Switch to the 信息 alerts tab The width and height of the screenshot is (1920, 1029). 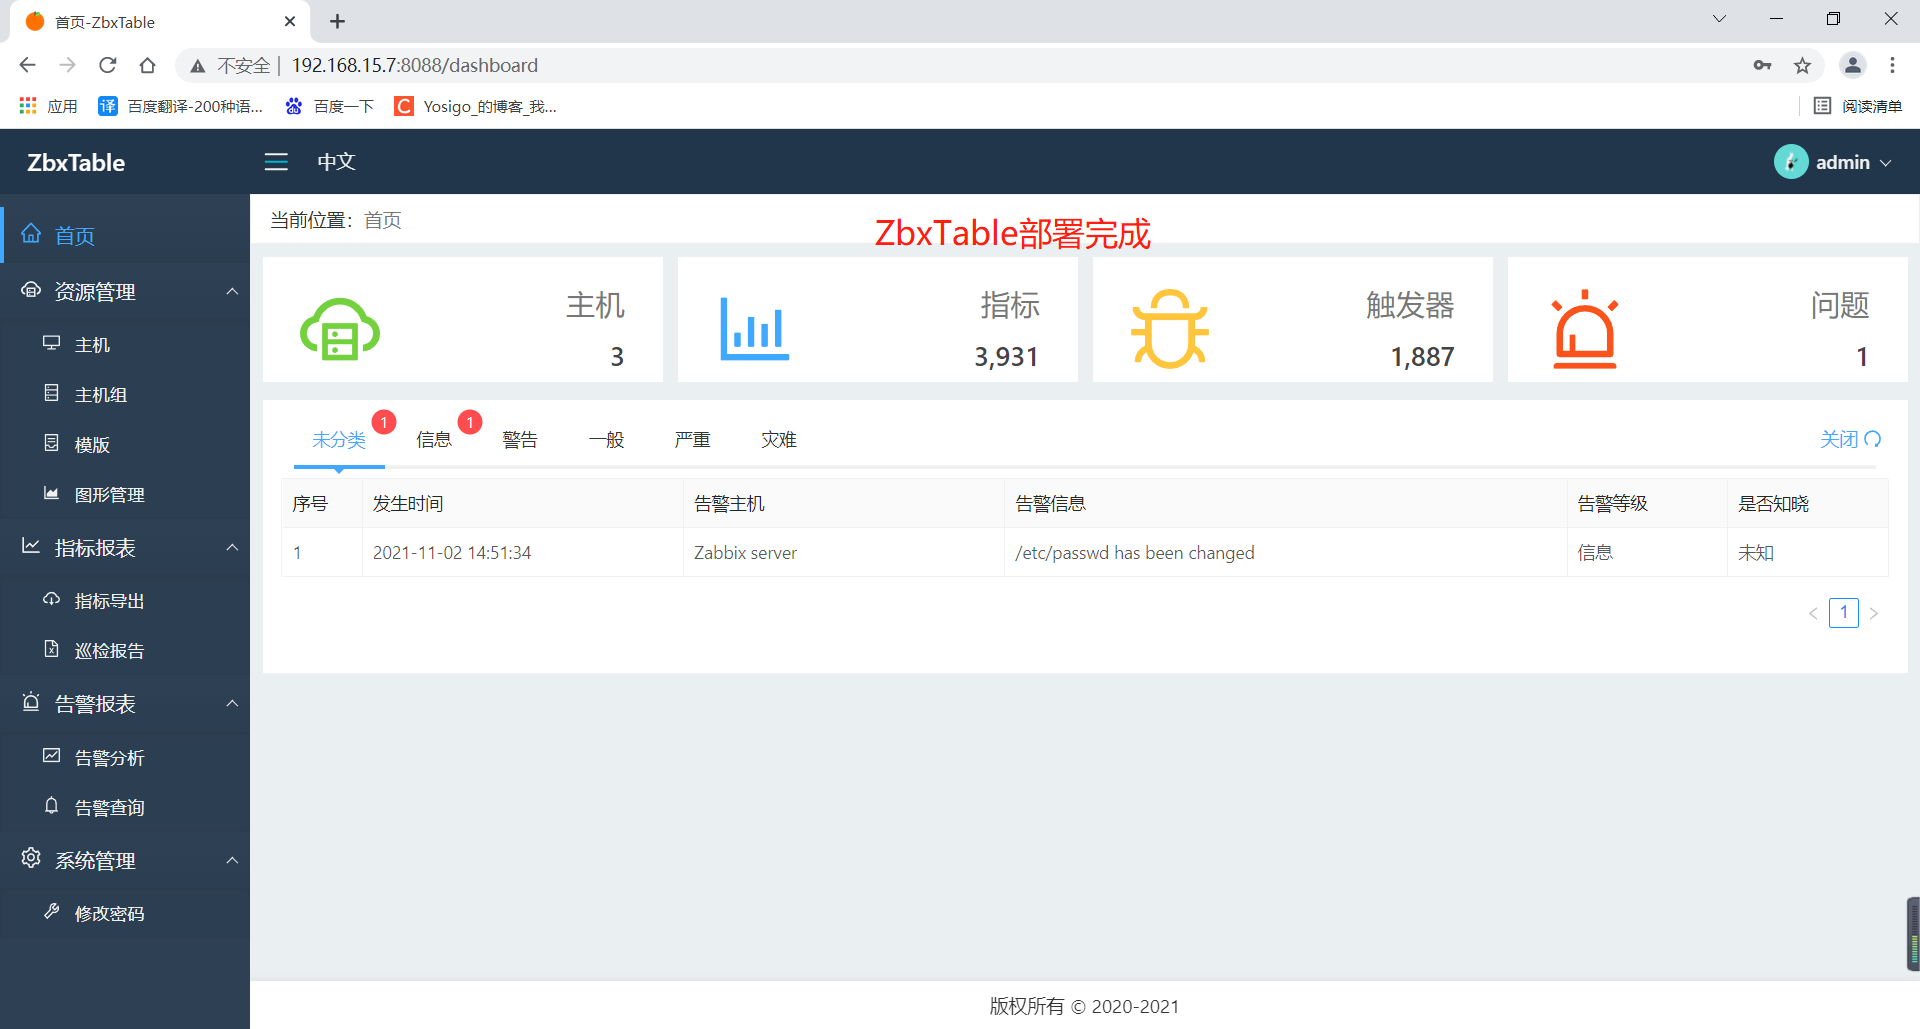(x=435, y=439)
